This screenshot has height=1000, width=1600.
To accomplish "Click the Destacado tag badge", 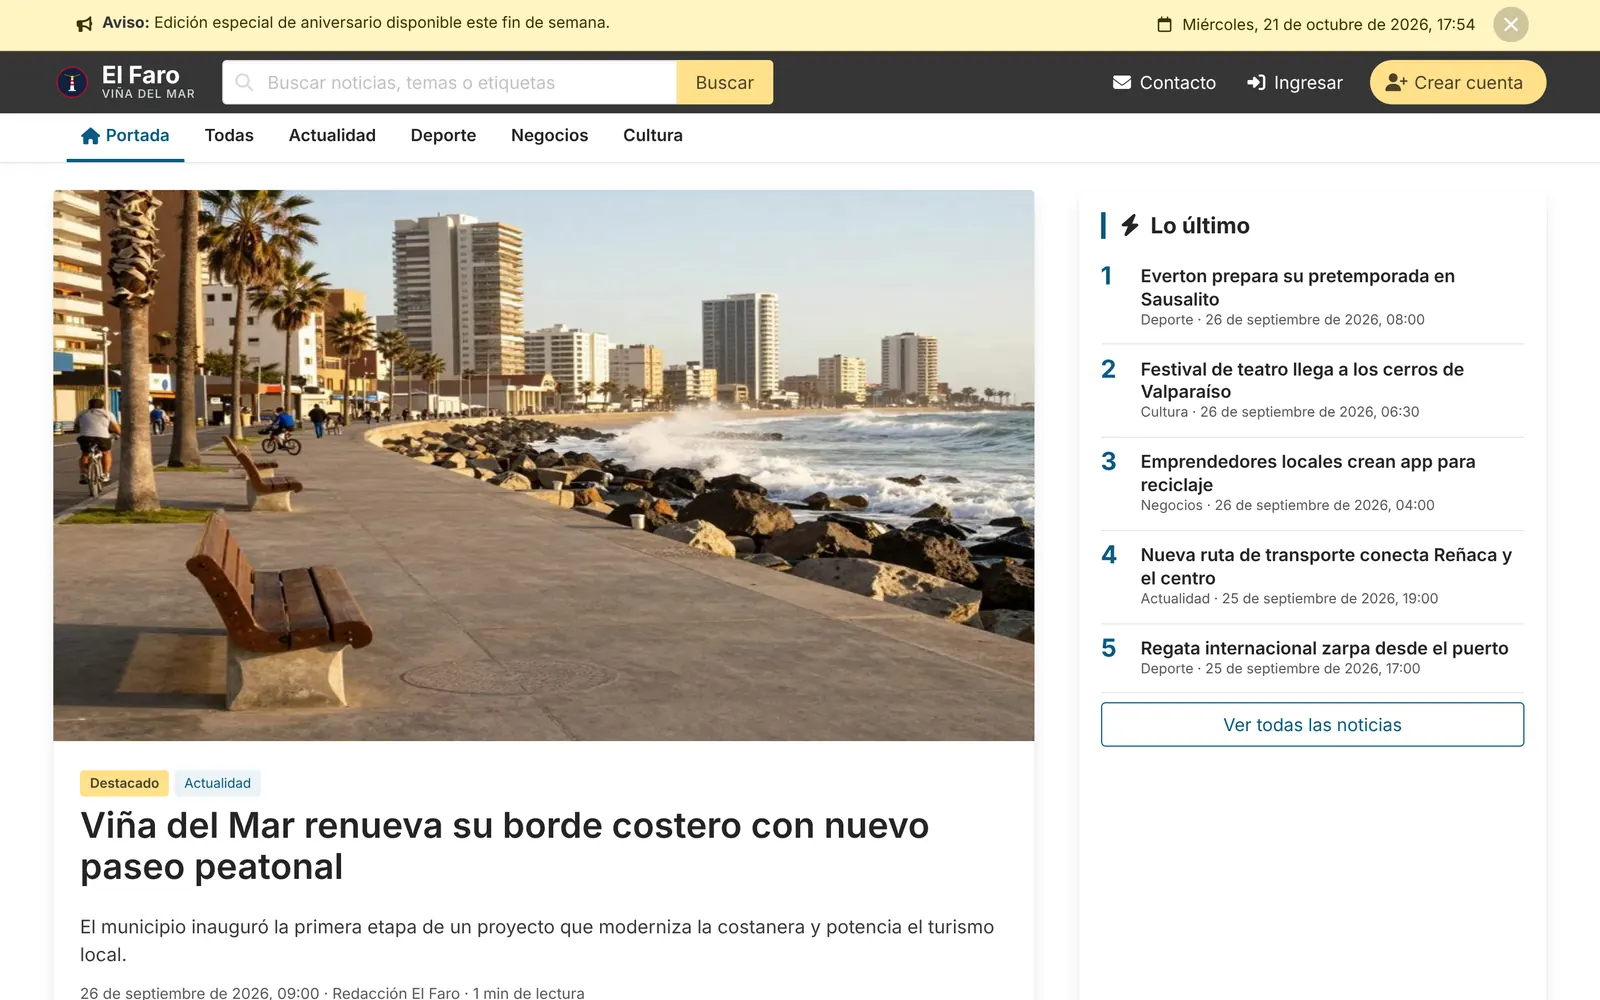I will click(124, 783).
